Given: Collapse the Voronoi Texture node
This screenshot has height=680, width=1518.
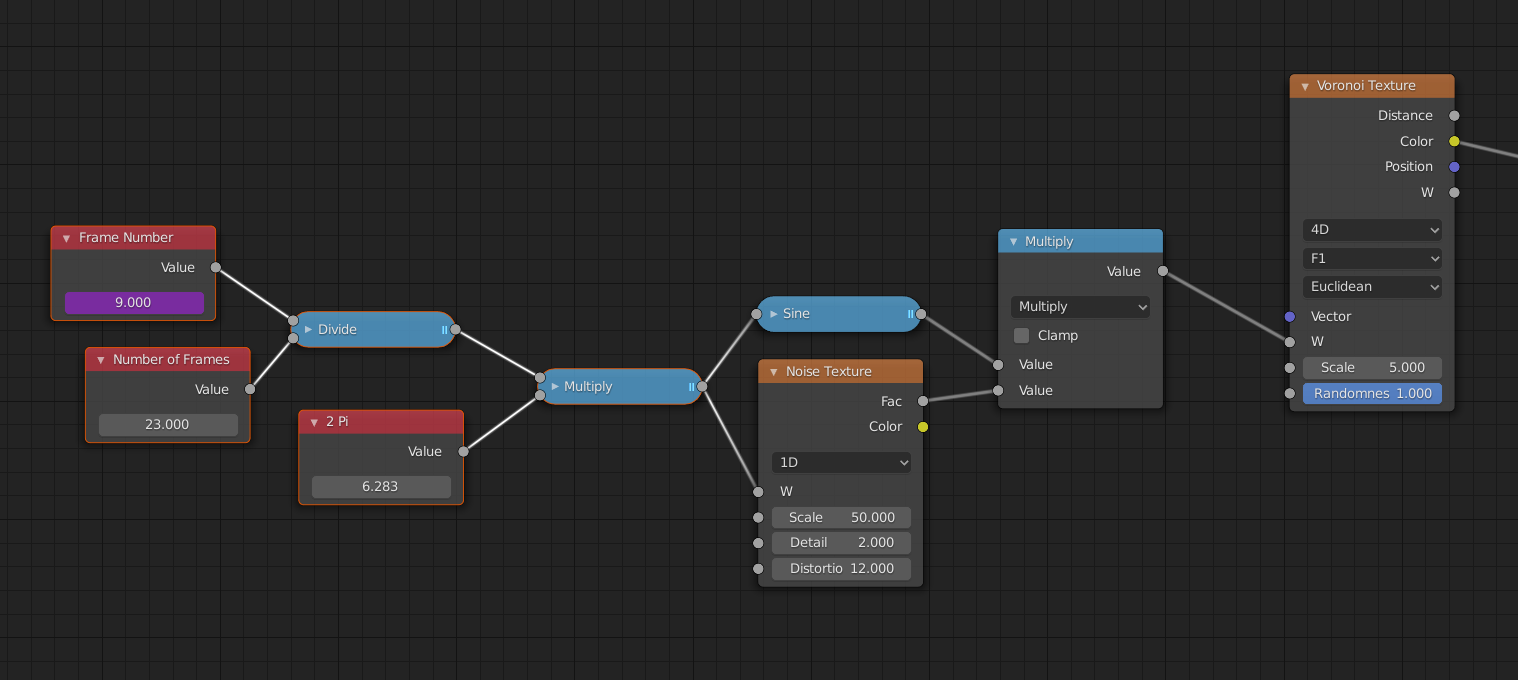Looking at the screenshot, I should tap(1303, 86).
